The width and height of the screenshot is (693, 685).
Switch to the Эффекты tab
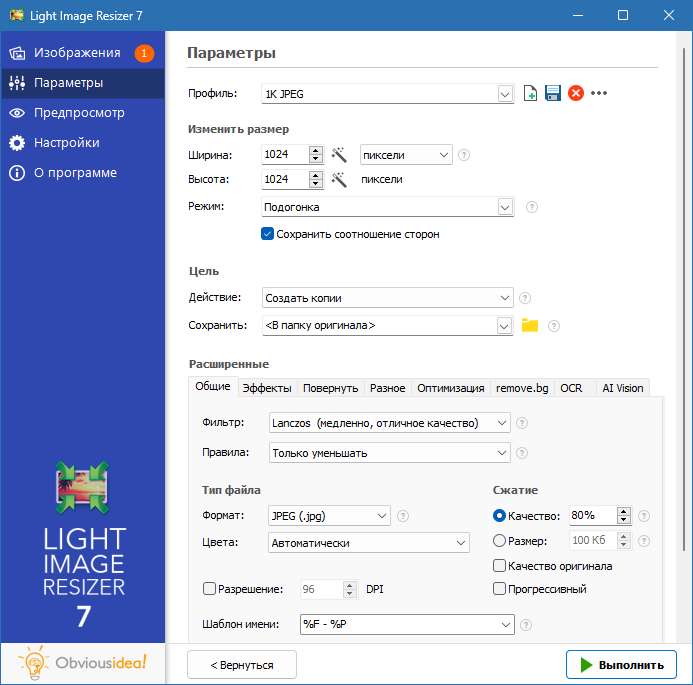(x=267, y=388)
